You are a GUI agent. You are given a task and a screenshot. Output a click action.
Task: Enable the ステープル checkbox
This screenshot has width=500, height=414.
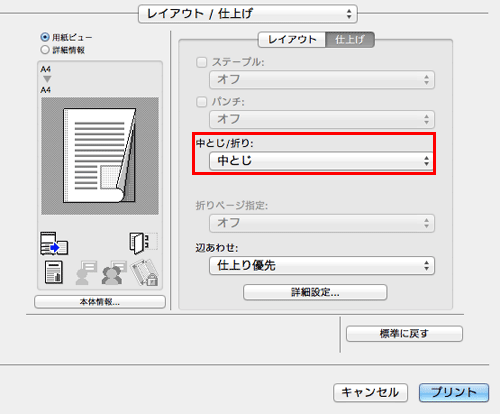(x=201, y=62)
